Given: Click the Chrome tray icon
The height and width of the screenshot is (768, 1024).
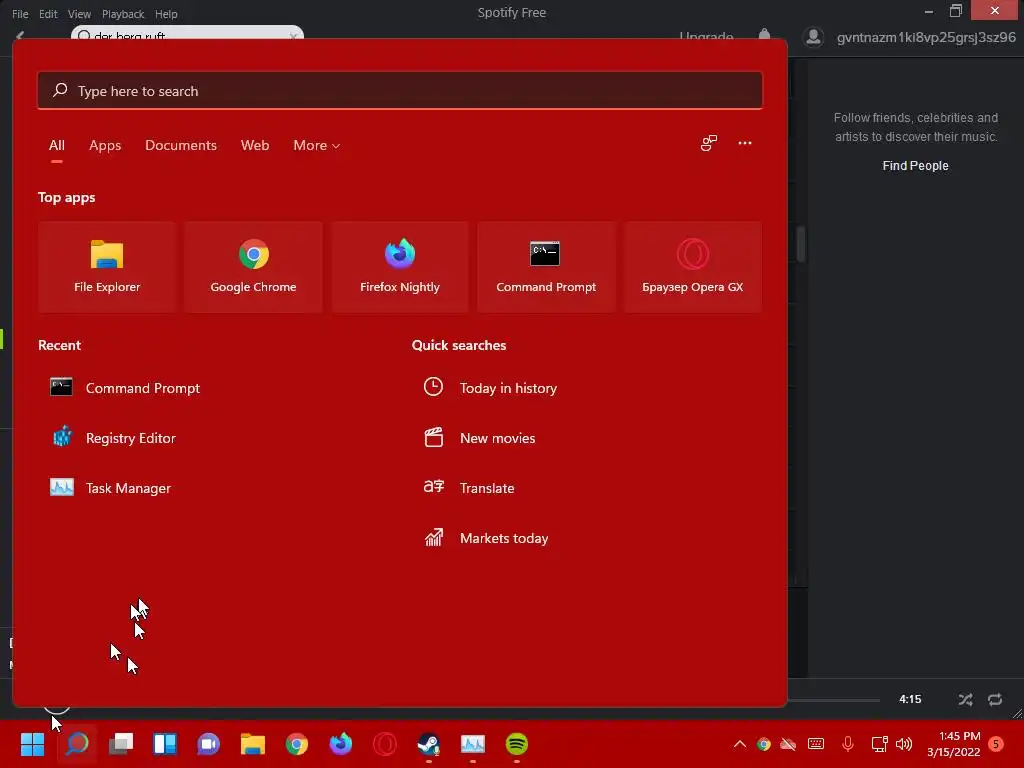Looking at the screenshot, I should (763, 744).
